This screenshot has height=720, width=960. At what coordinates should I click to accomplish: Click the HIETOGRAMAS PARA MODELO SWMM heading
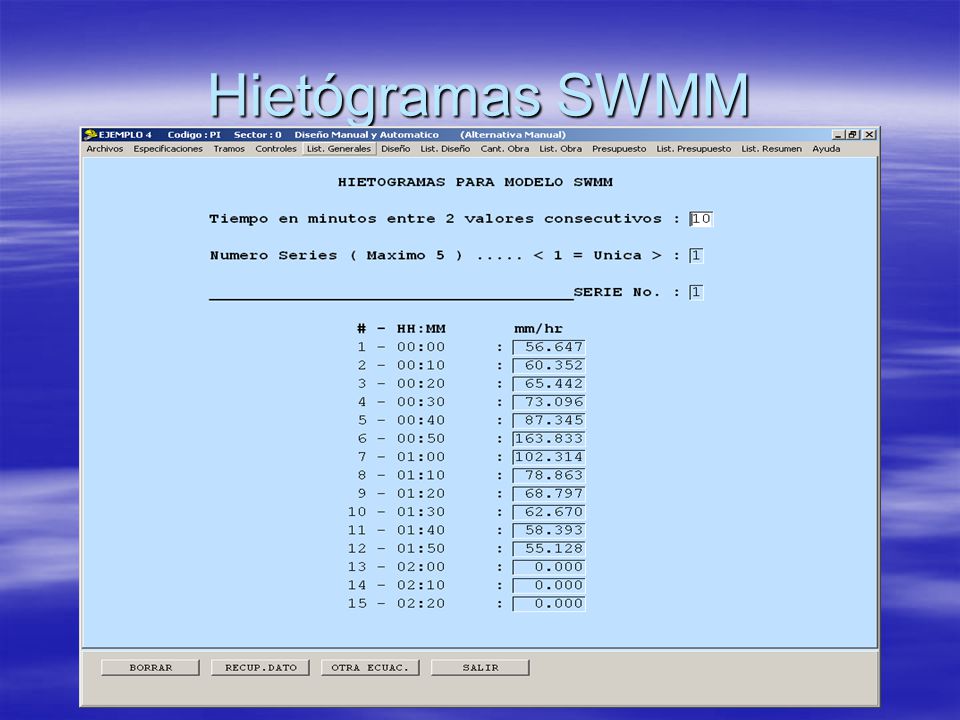[x=475, y=182]
